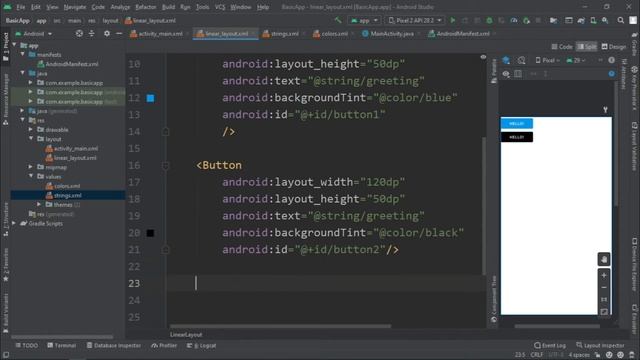Click the Collapse All icon in the Project panel
Viewport: 640px width, 360px height.
click(91, 33)
